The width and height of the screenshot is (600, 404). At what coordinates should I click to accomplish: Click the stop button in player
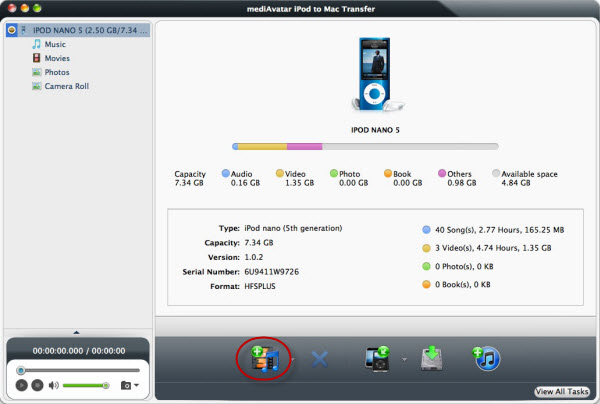click(x=37, y=385)
